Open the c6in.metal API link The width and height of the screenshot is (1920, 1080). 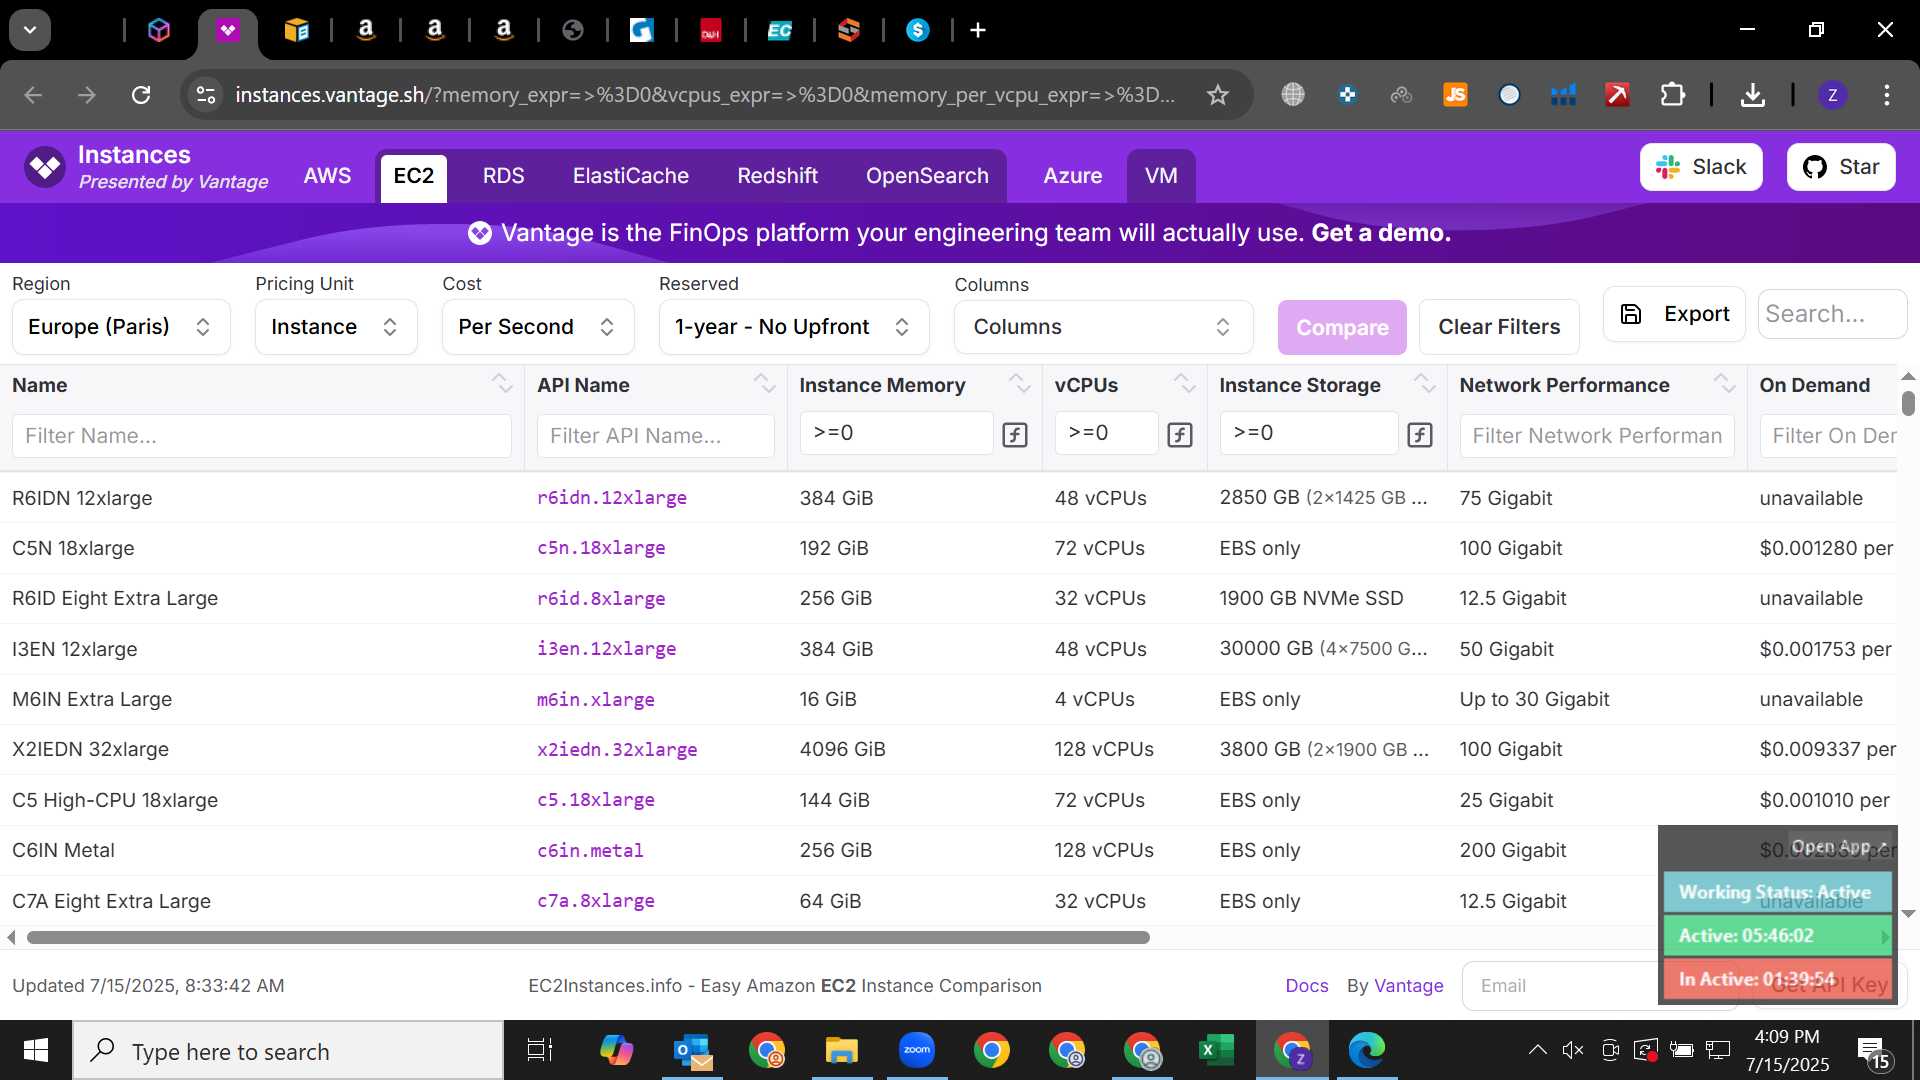point(590,850)
